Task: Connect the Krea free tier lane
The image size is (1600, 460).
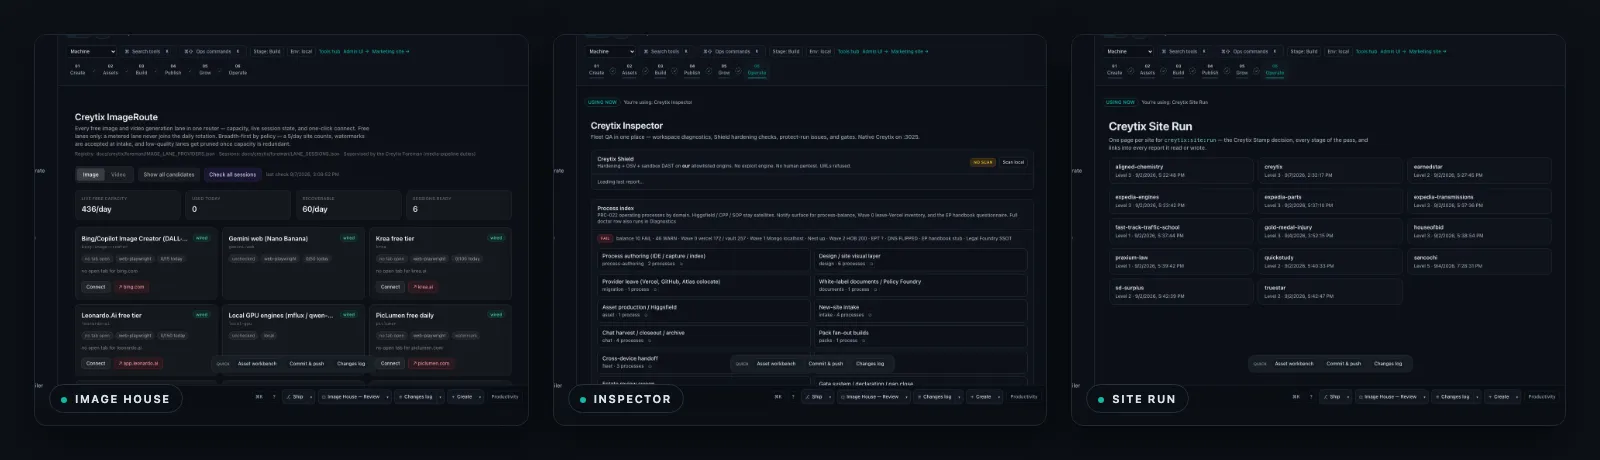Action: point(390,287)
